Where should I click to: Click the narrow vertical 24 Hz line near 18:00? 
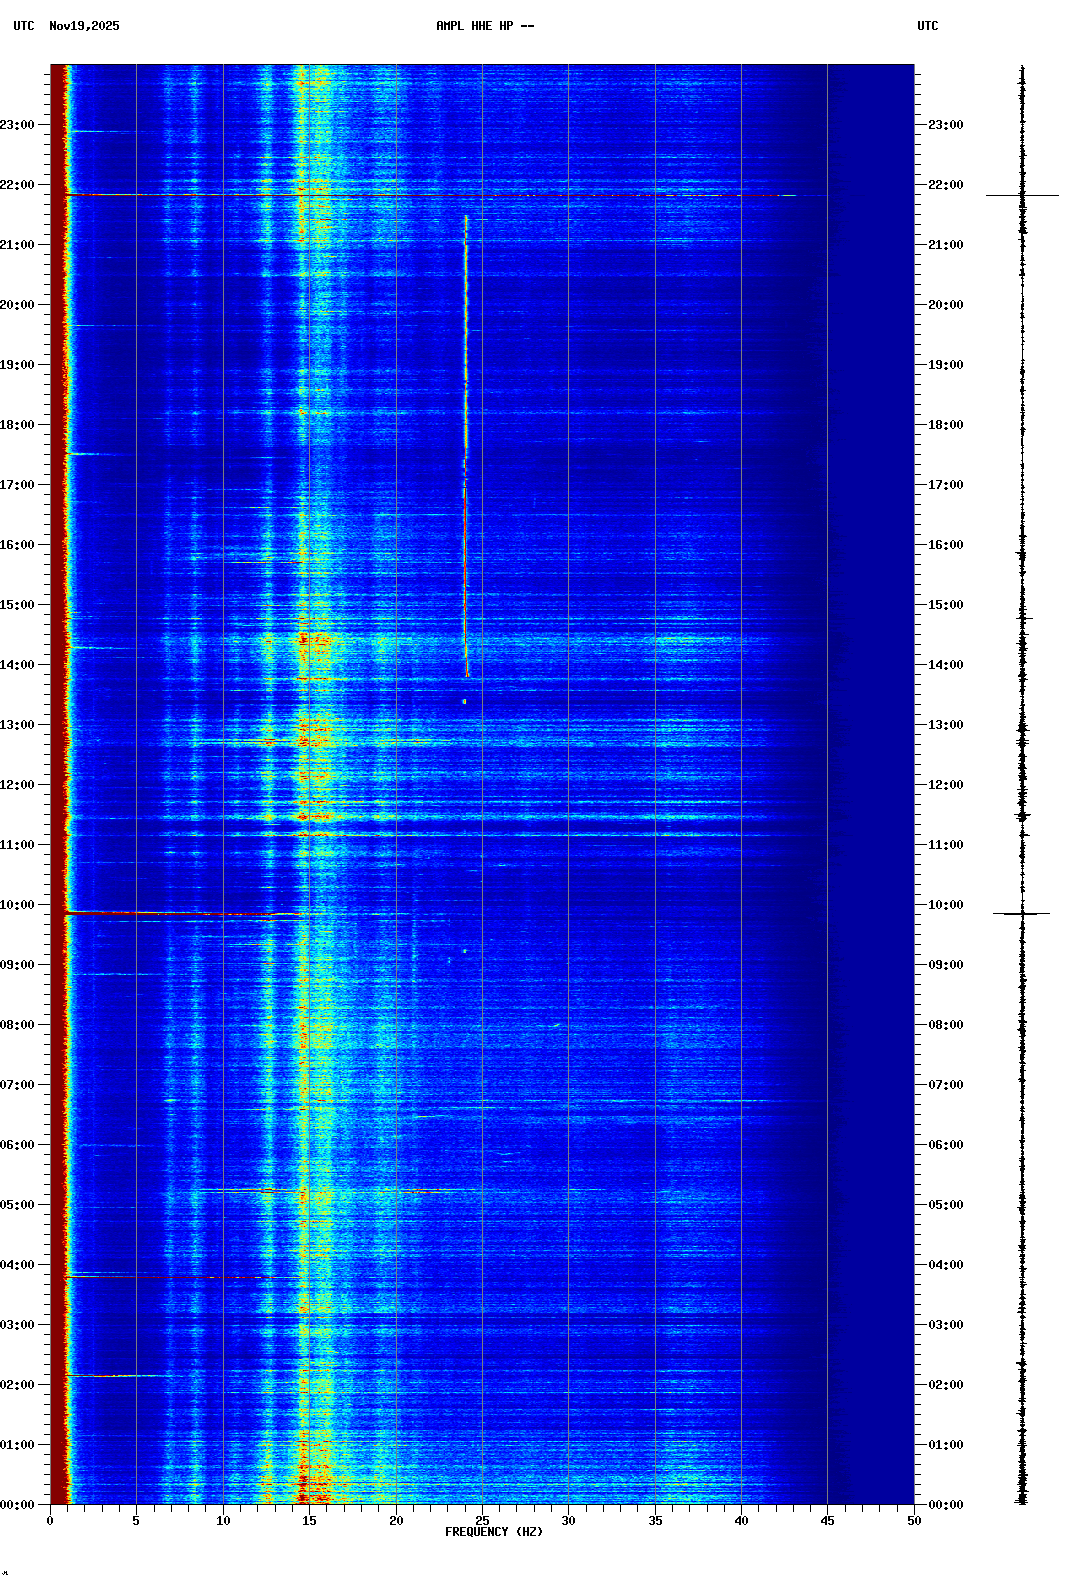tap(466, 420)
